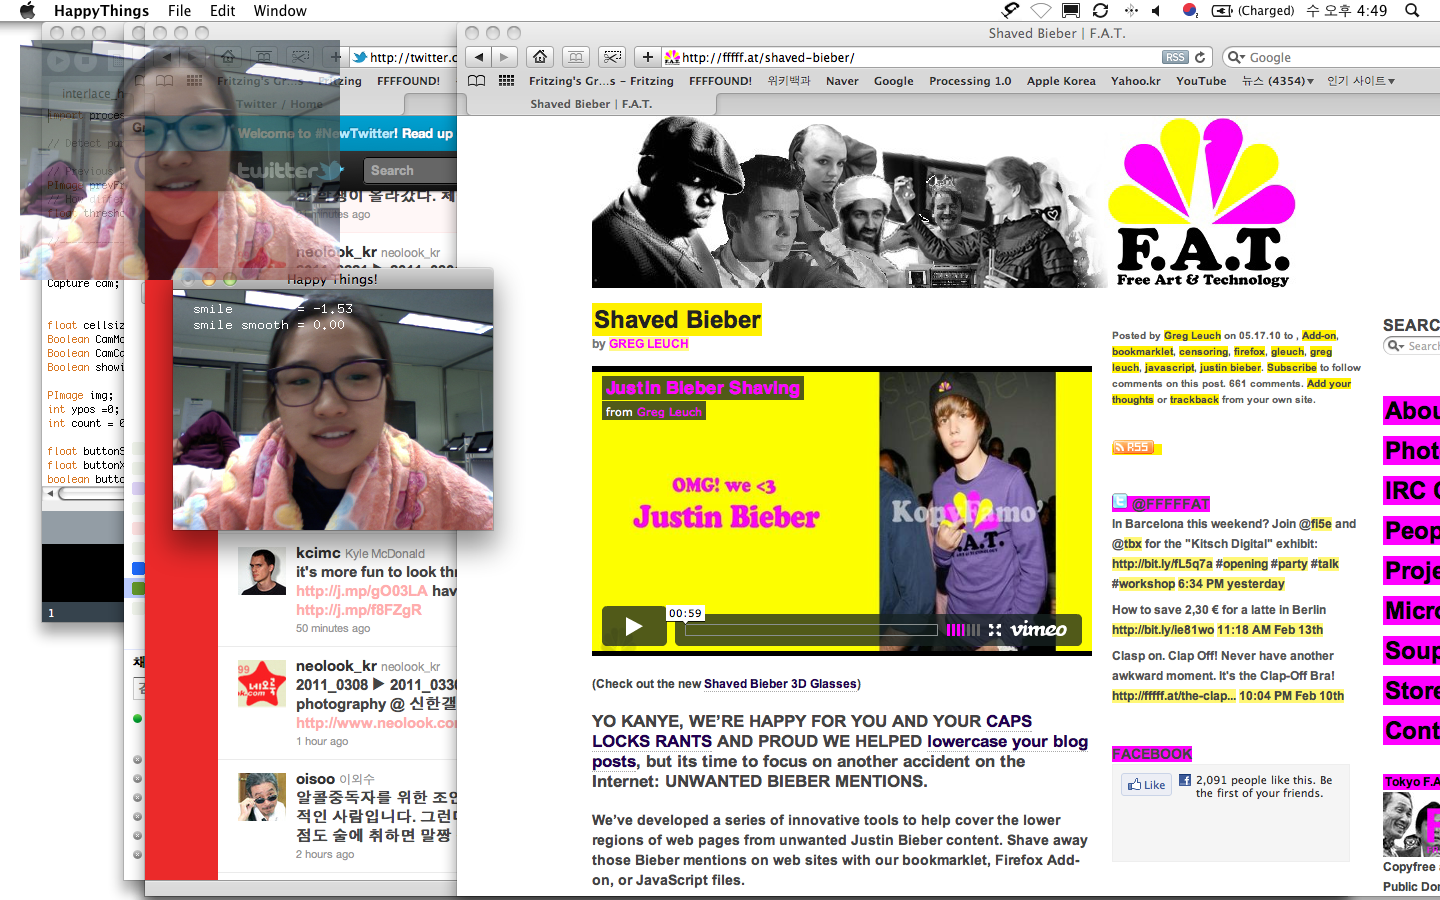Open the Shaved Bieber 3D Glasses link
The width and height of the screenshot is (1440, 900).
[780, 684]
